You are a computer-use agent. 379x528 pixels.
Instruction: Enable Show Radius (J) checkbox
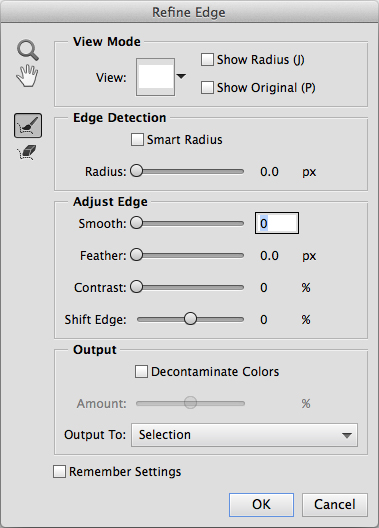tap(207, 60)
